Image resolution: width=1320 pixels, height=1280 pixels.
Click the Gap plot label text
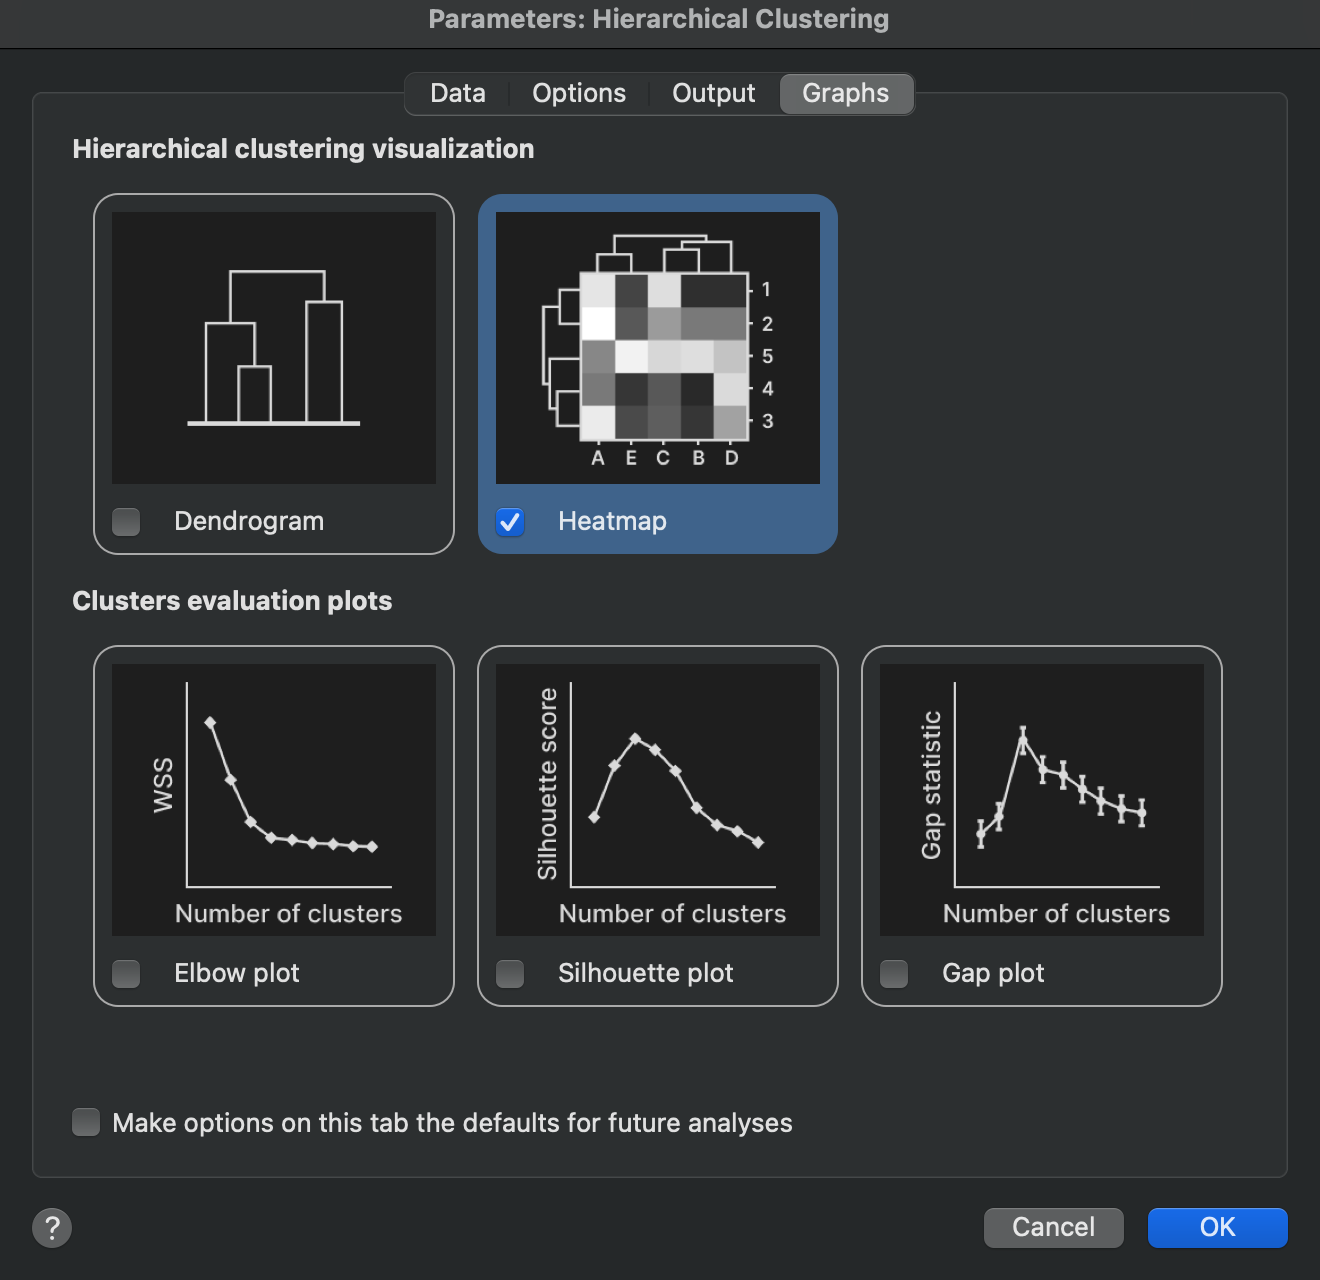(993, 973)
